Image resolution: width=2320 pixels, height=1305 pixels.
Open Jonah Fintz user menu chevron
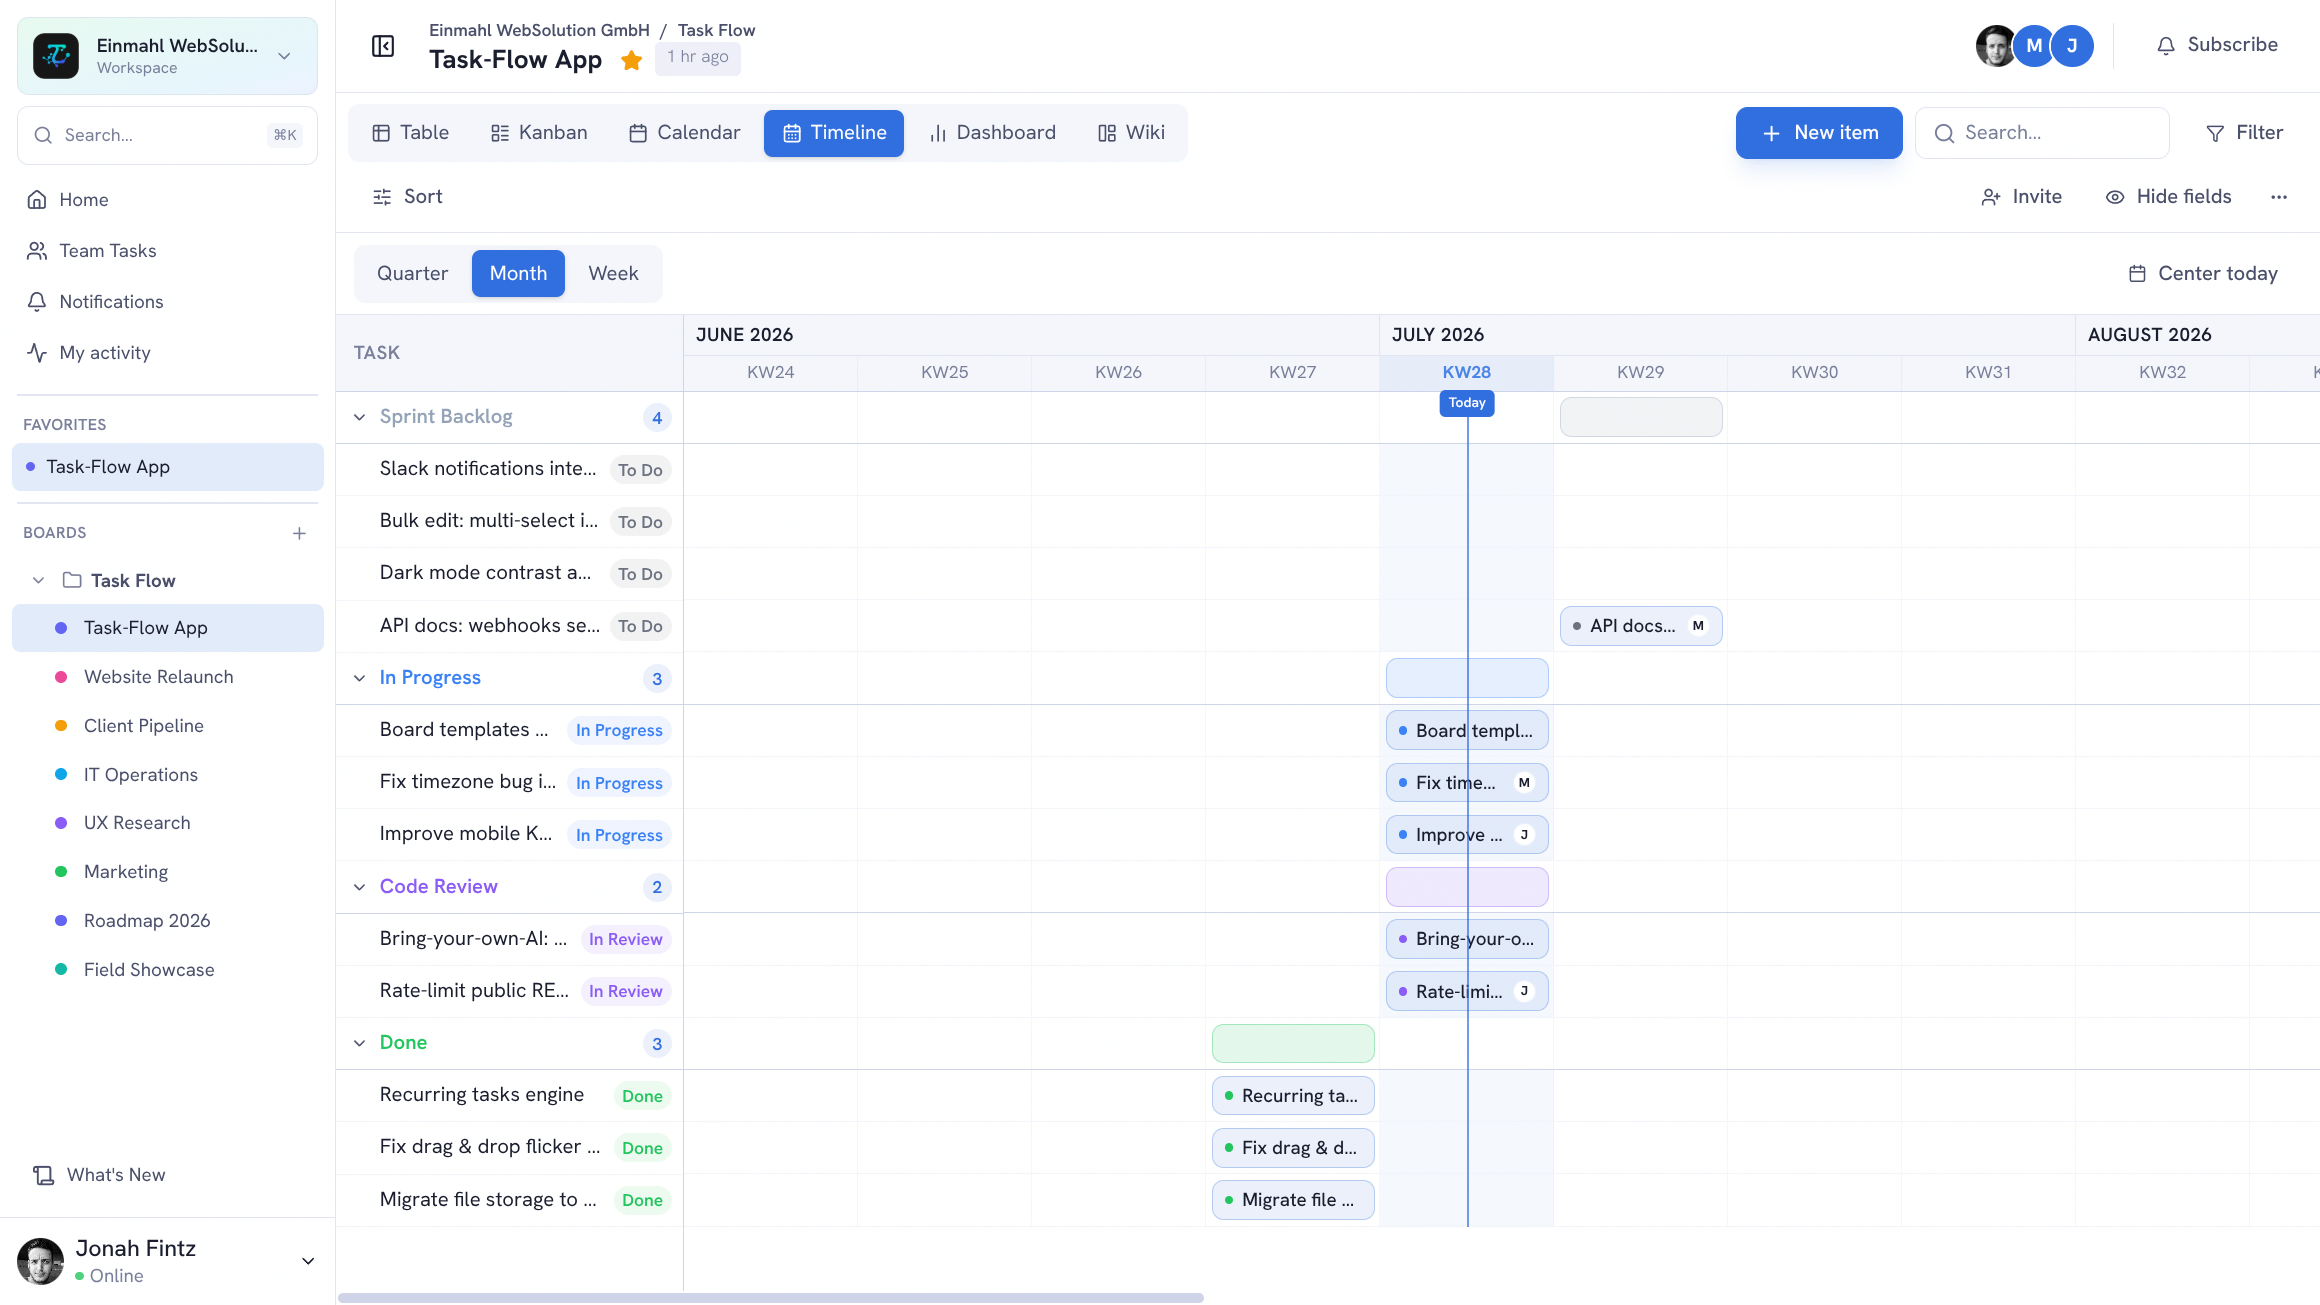pos(308,1261)
